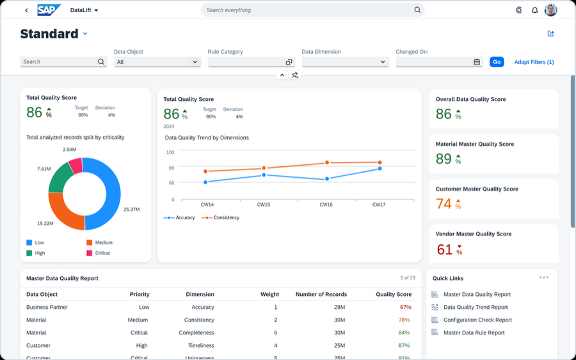Image resolution: width=576 pixels, height=360 pixels.
Task: Open the Master Data Quality Report quick link
Action: coord(477,294)
